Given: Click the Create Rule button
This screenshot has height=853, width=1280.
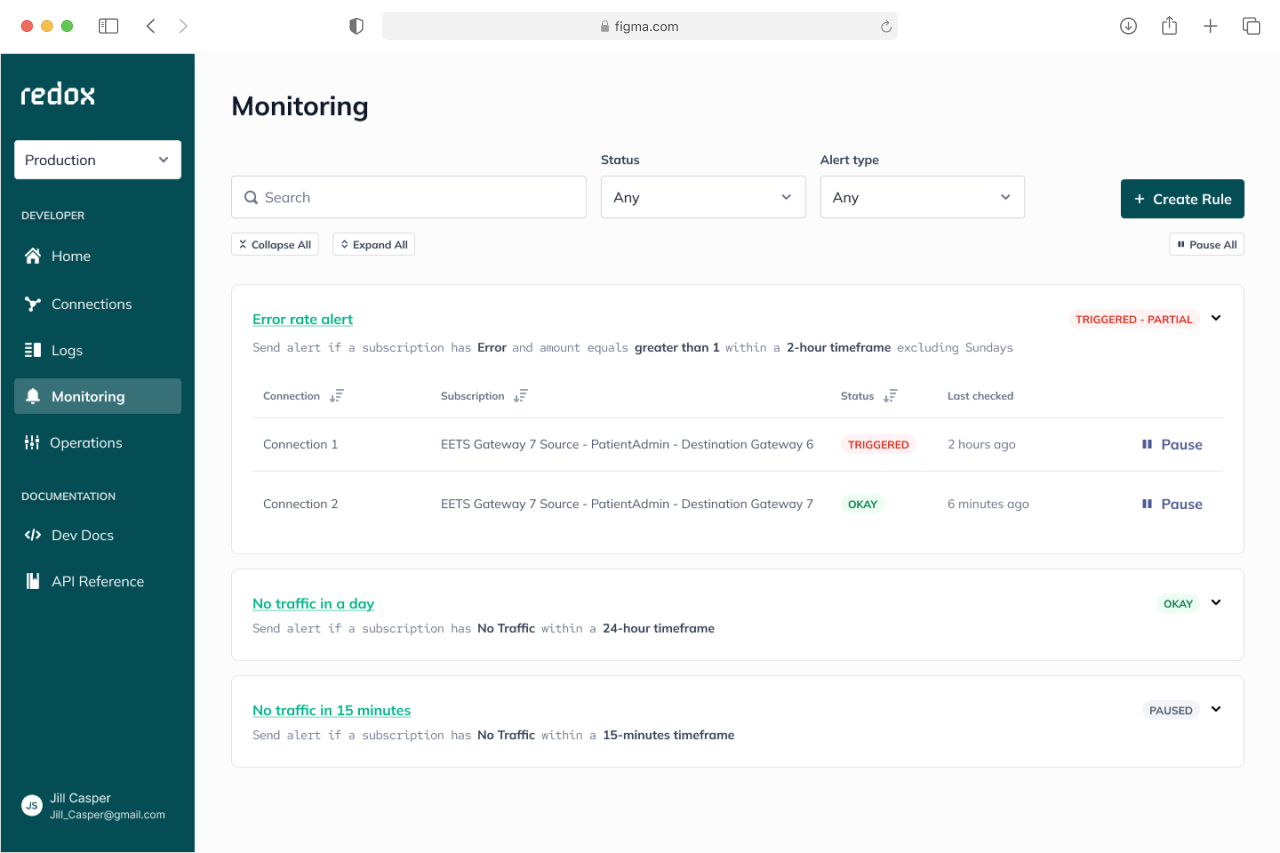Looking at the screenshot, I should pyautogui.click(x=1182, y=199).
